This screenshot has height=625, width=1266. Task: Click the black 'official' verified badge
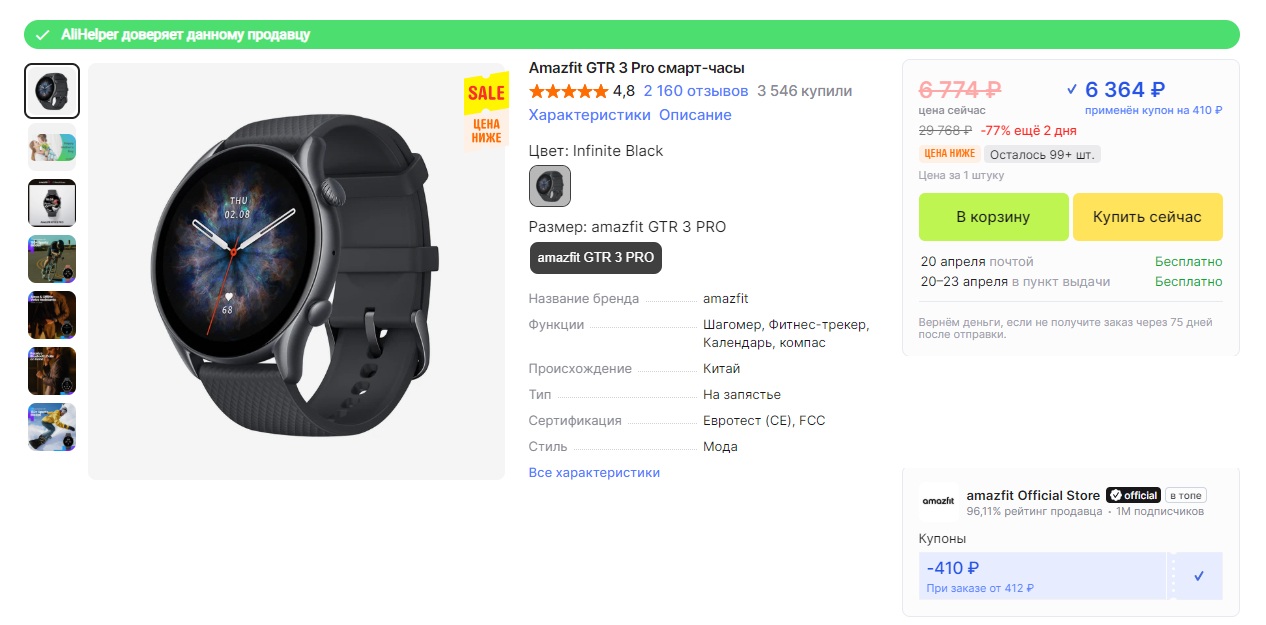point(1133,495)
